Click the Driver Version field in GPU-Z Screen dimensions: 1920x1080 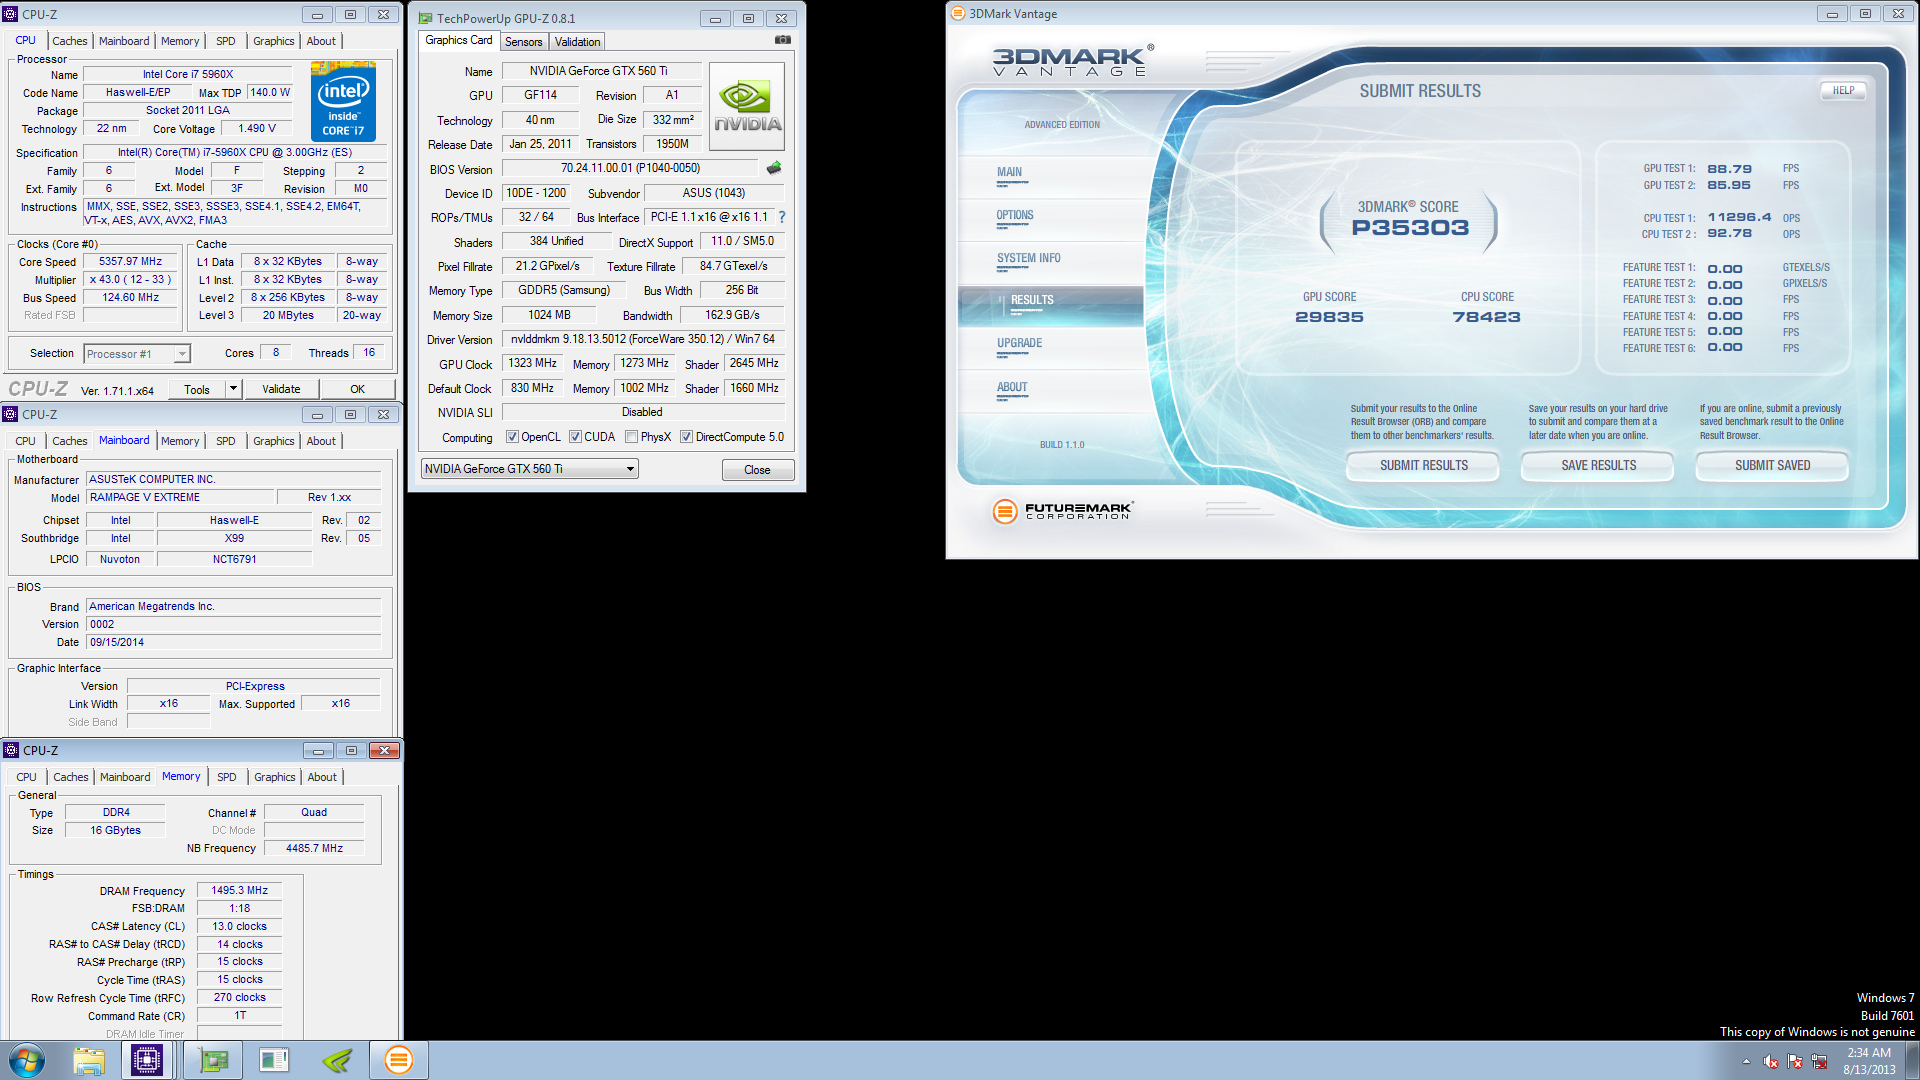coord(643,339)
